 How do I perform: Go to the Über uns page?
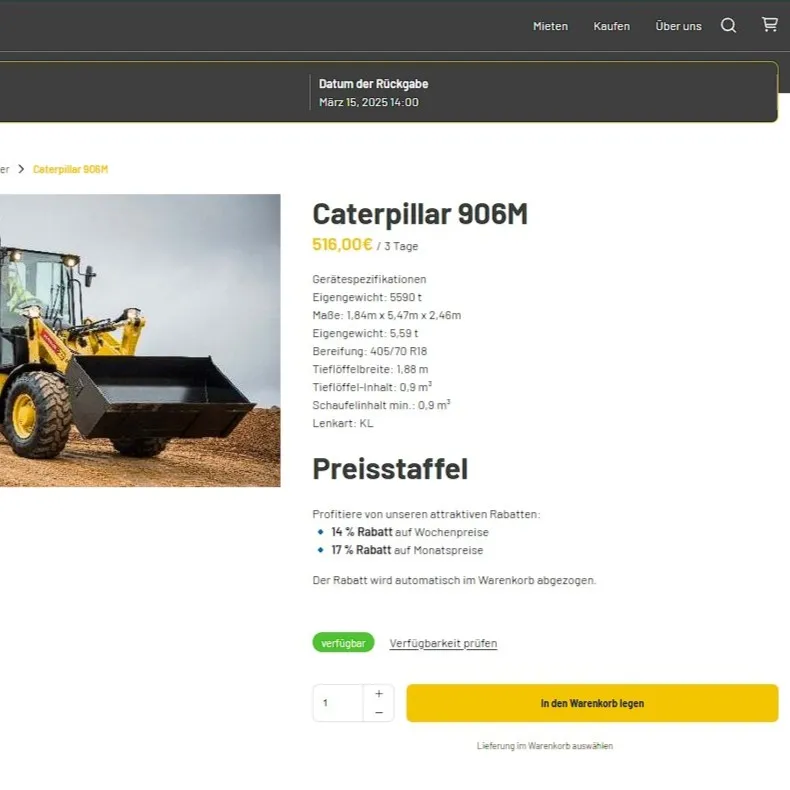click(x=678, y=26)
